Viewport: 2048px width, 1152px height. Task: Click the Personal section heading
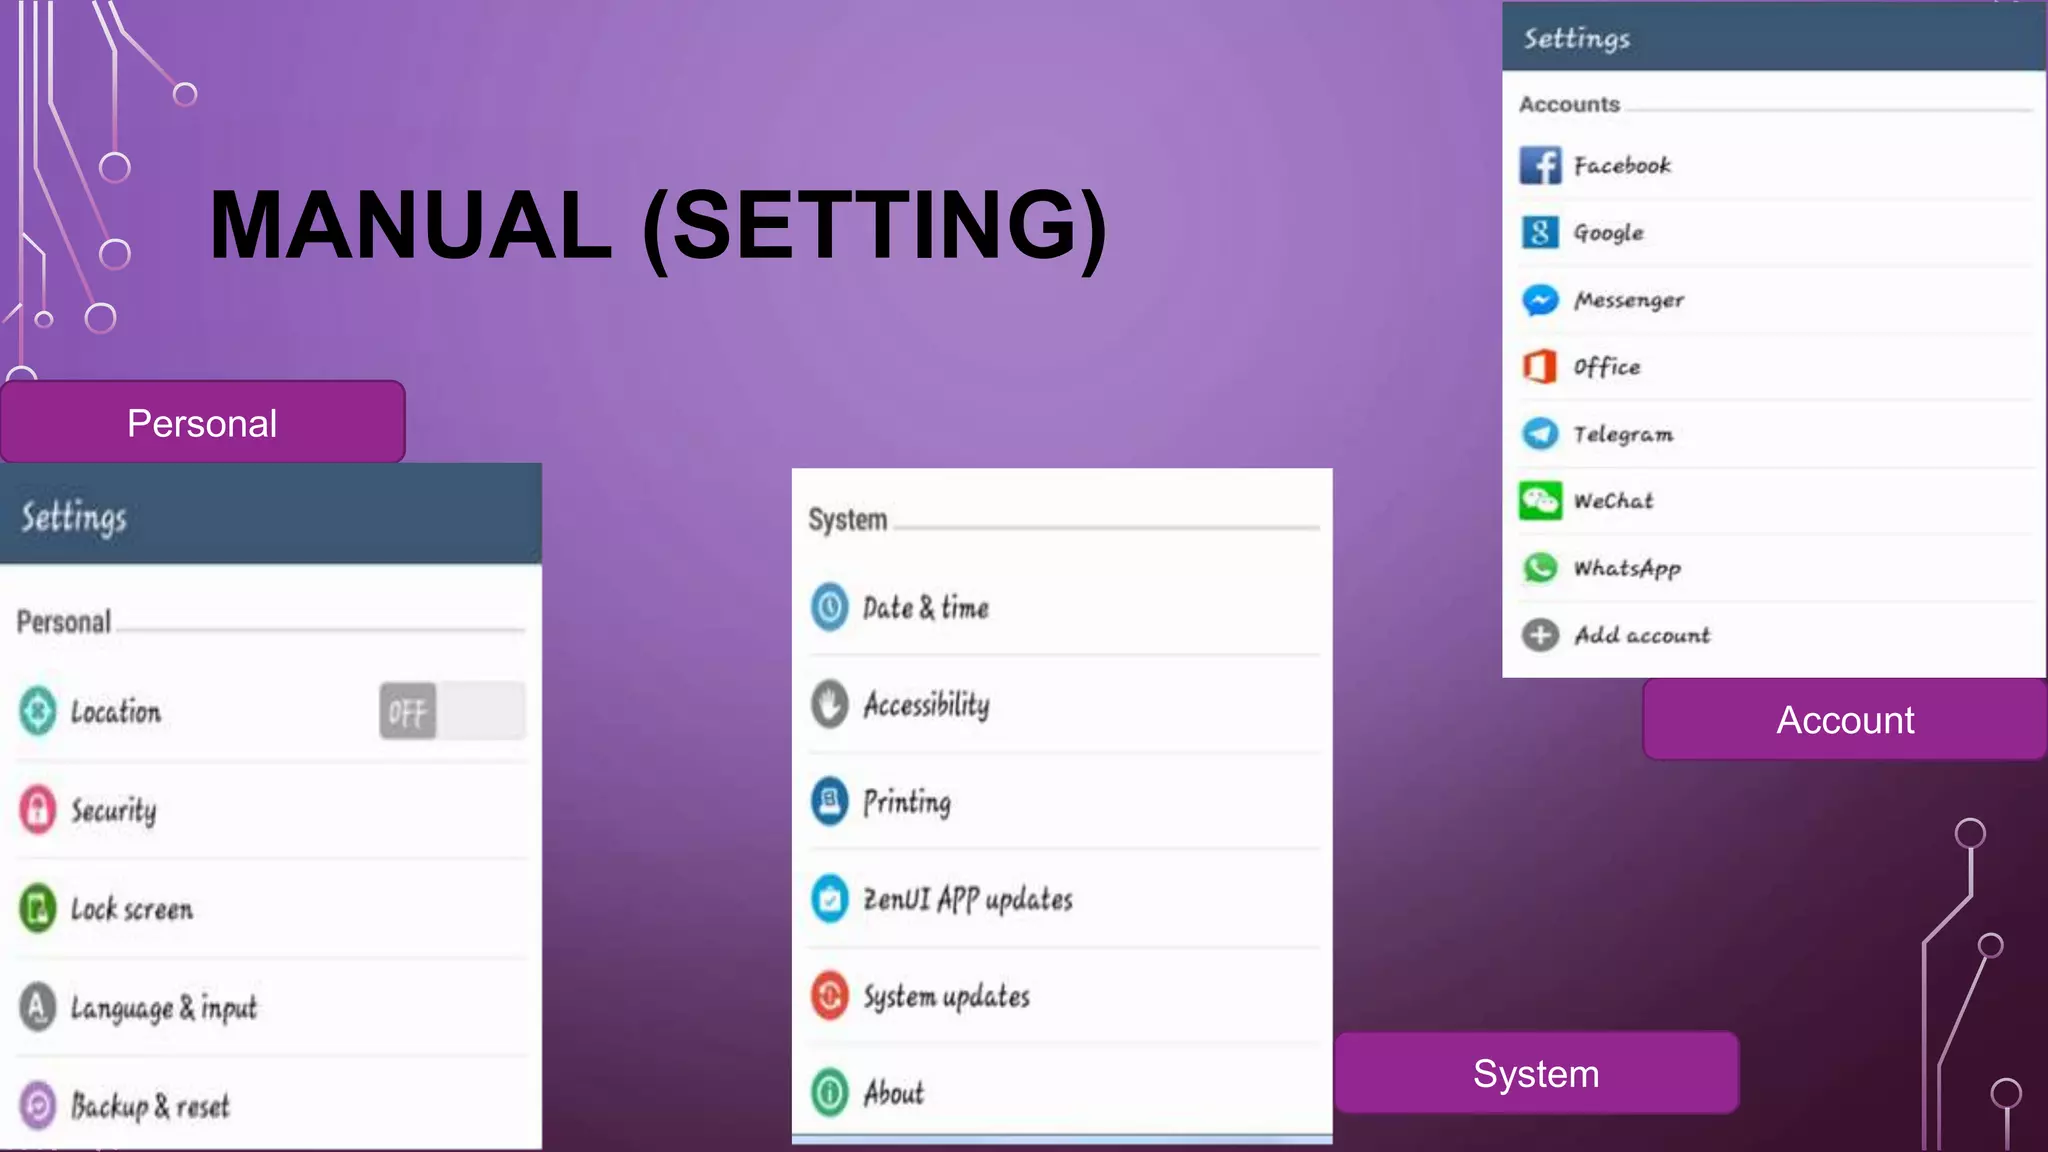pos(64,622)
